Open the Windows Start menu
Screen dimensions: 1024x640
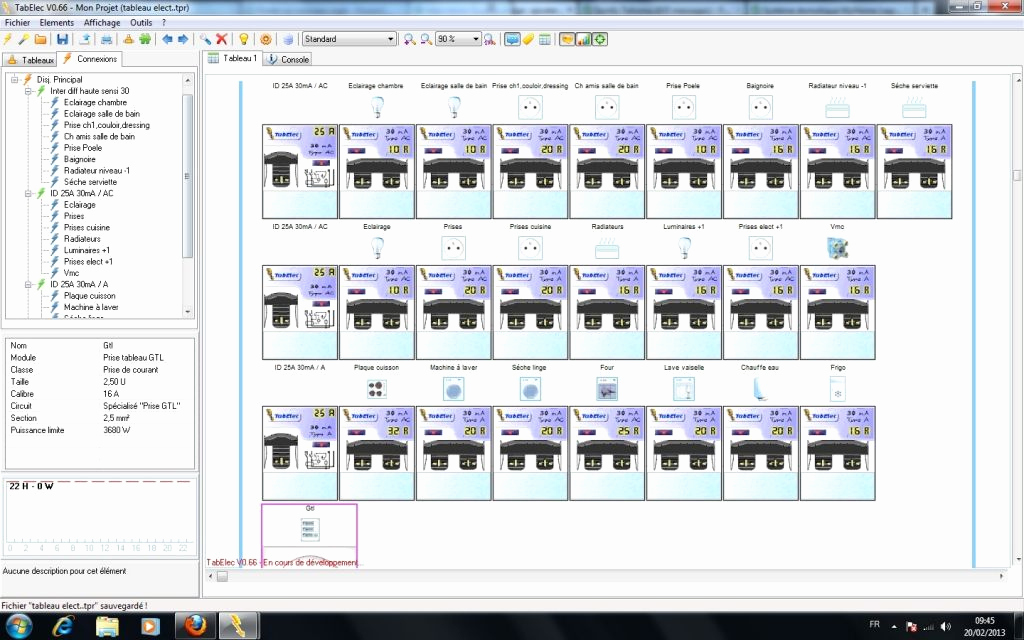click(x=17, y=626)
